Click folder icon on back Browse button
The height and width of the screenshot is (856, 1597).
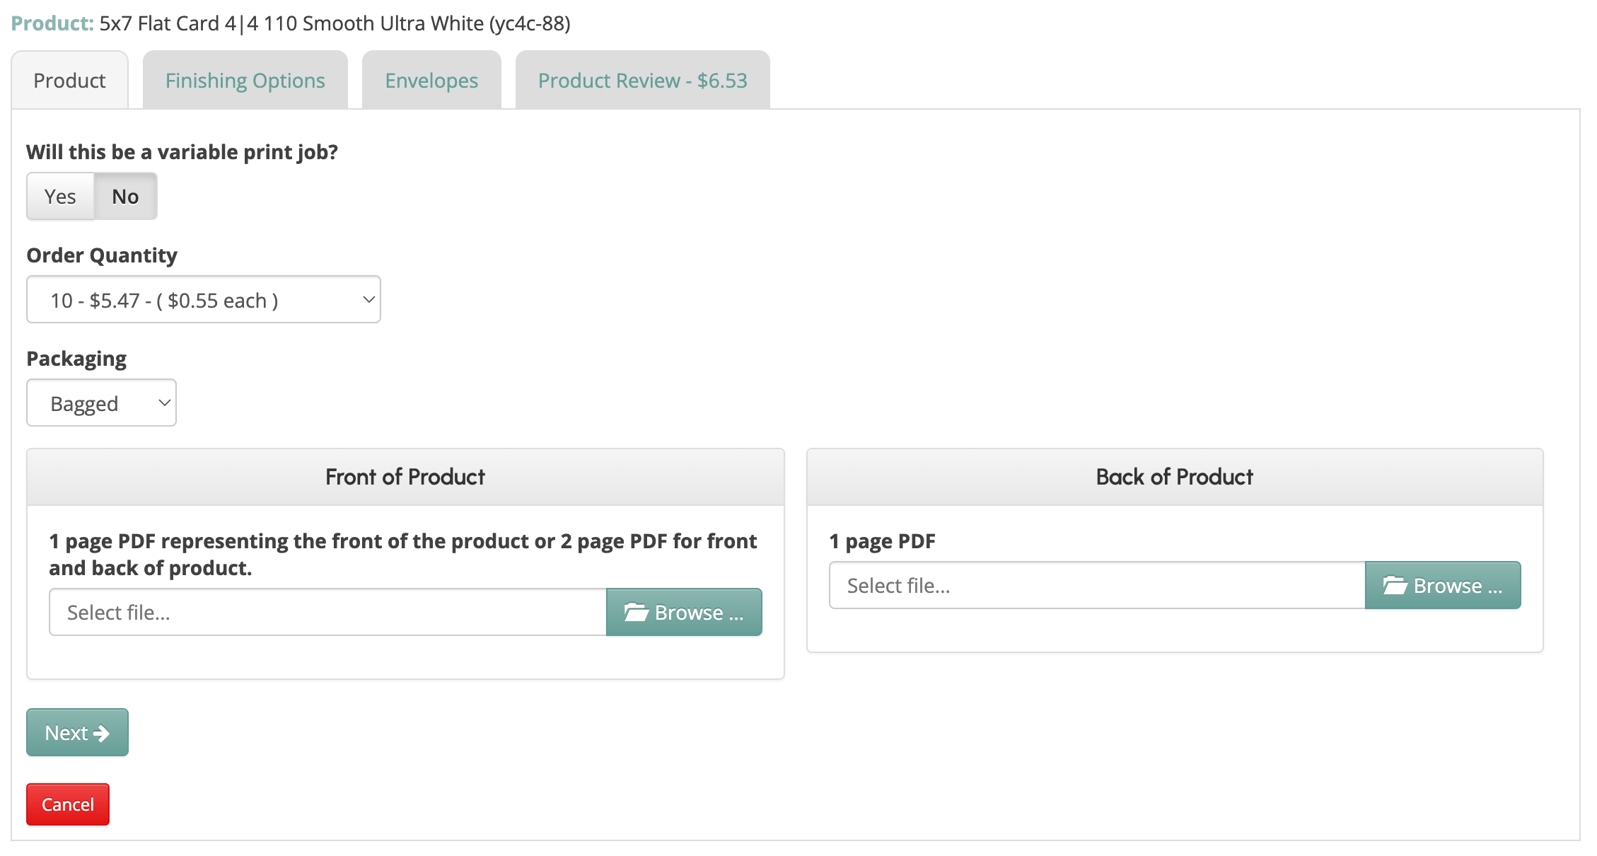coord(1395,585)
